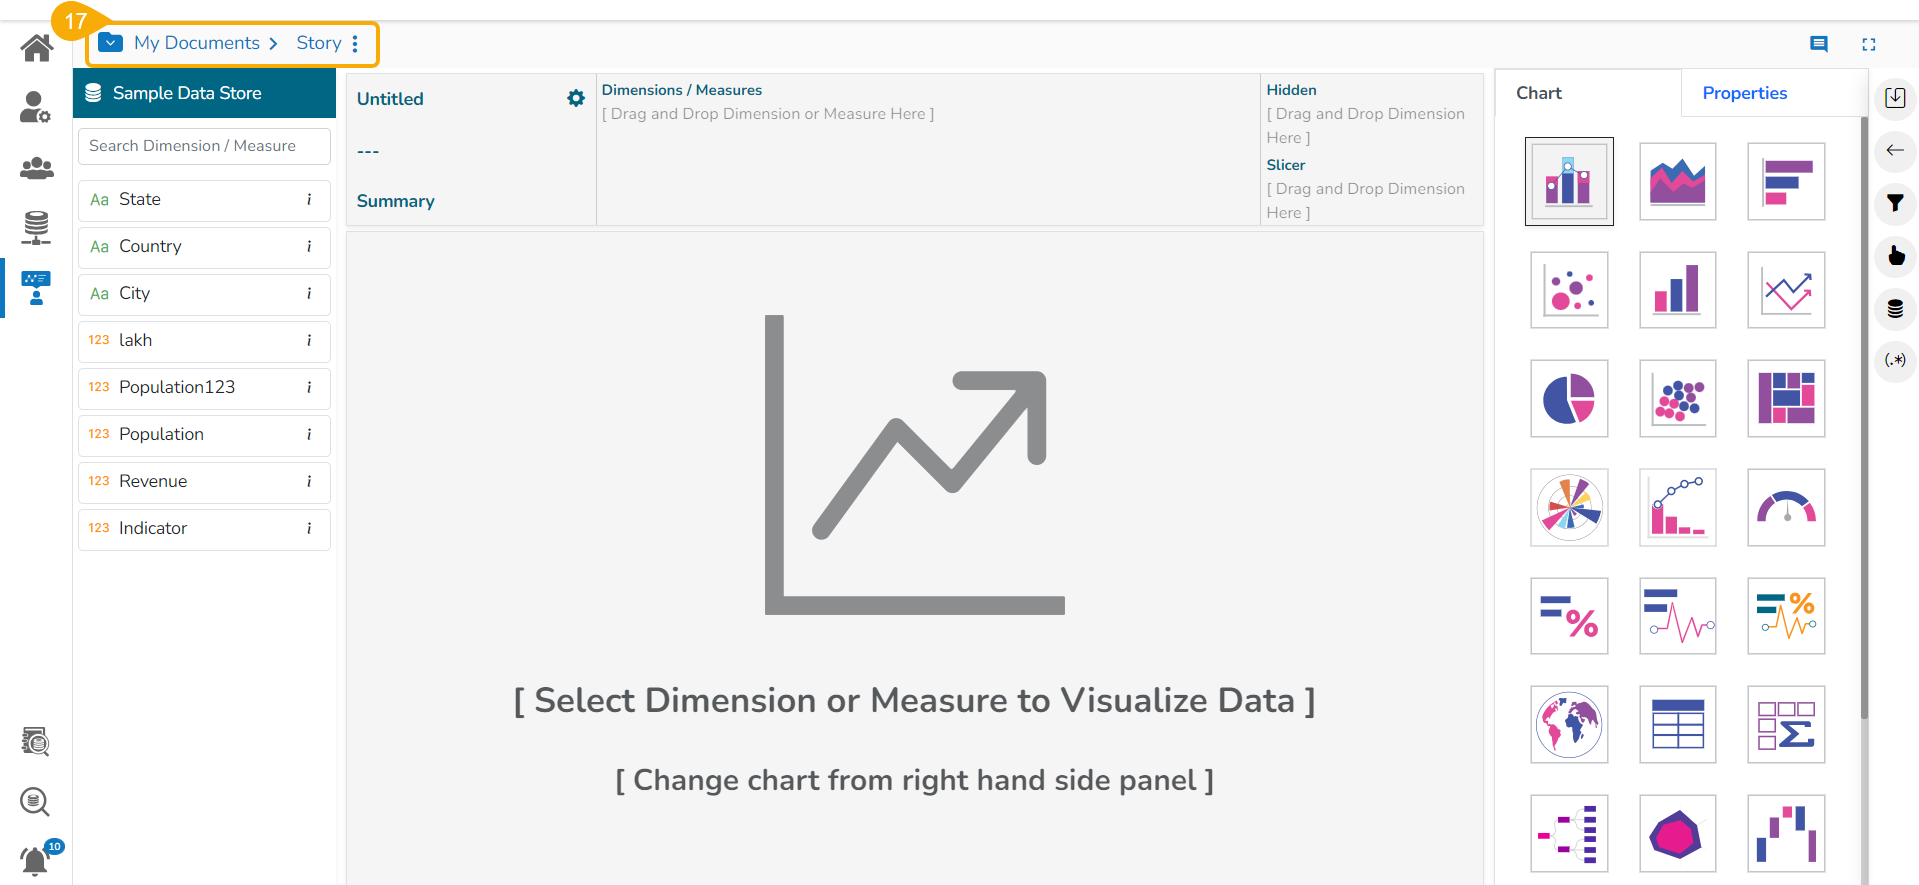Switch to the Properties tab

[x=1744, y=93]
